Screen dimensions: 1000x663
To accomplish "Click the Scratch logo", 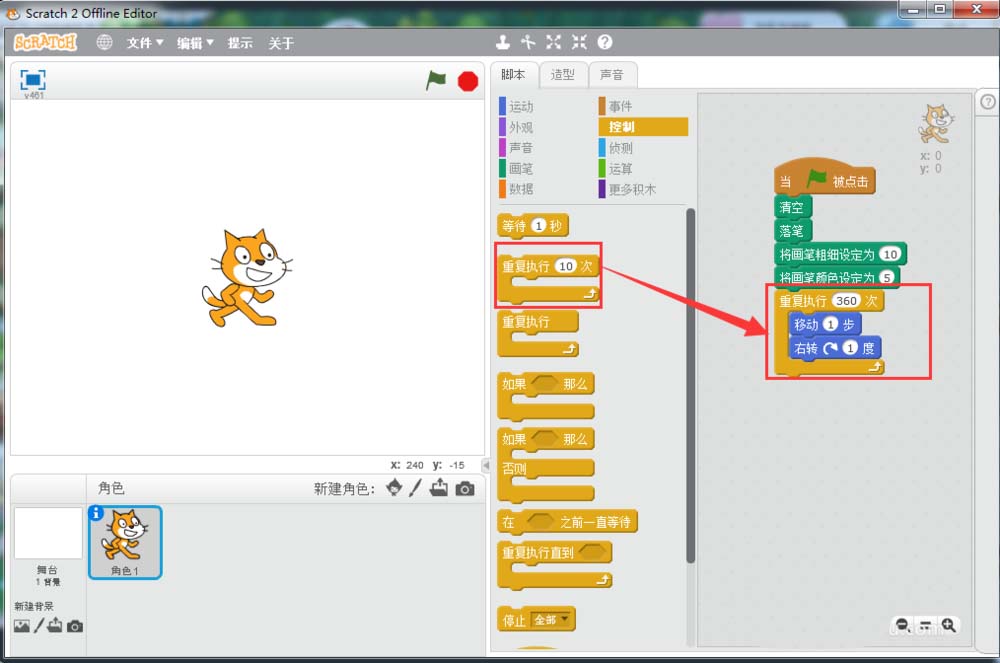I will (x=45, y=43).
